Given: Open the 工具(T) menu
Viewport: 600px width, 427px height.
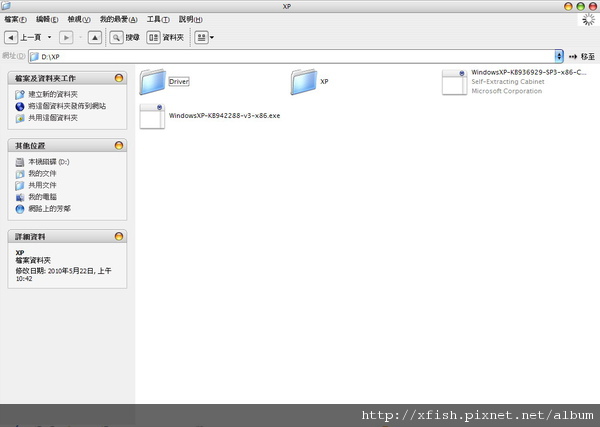Looking at the screenshot, I should tap(158, 19).
